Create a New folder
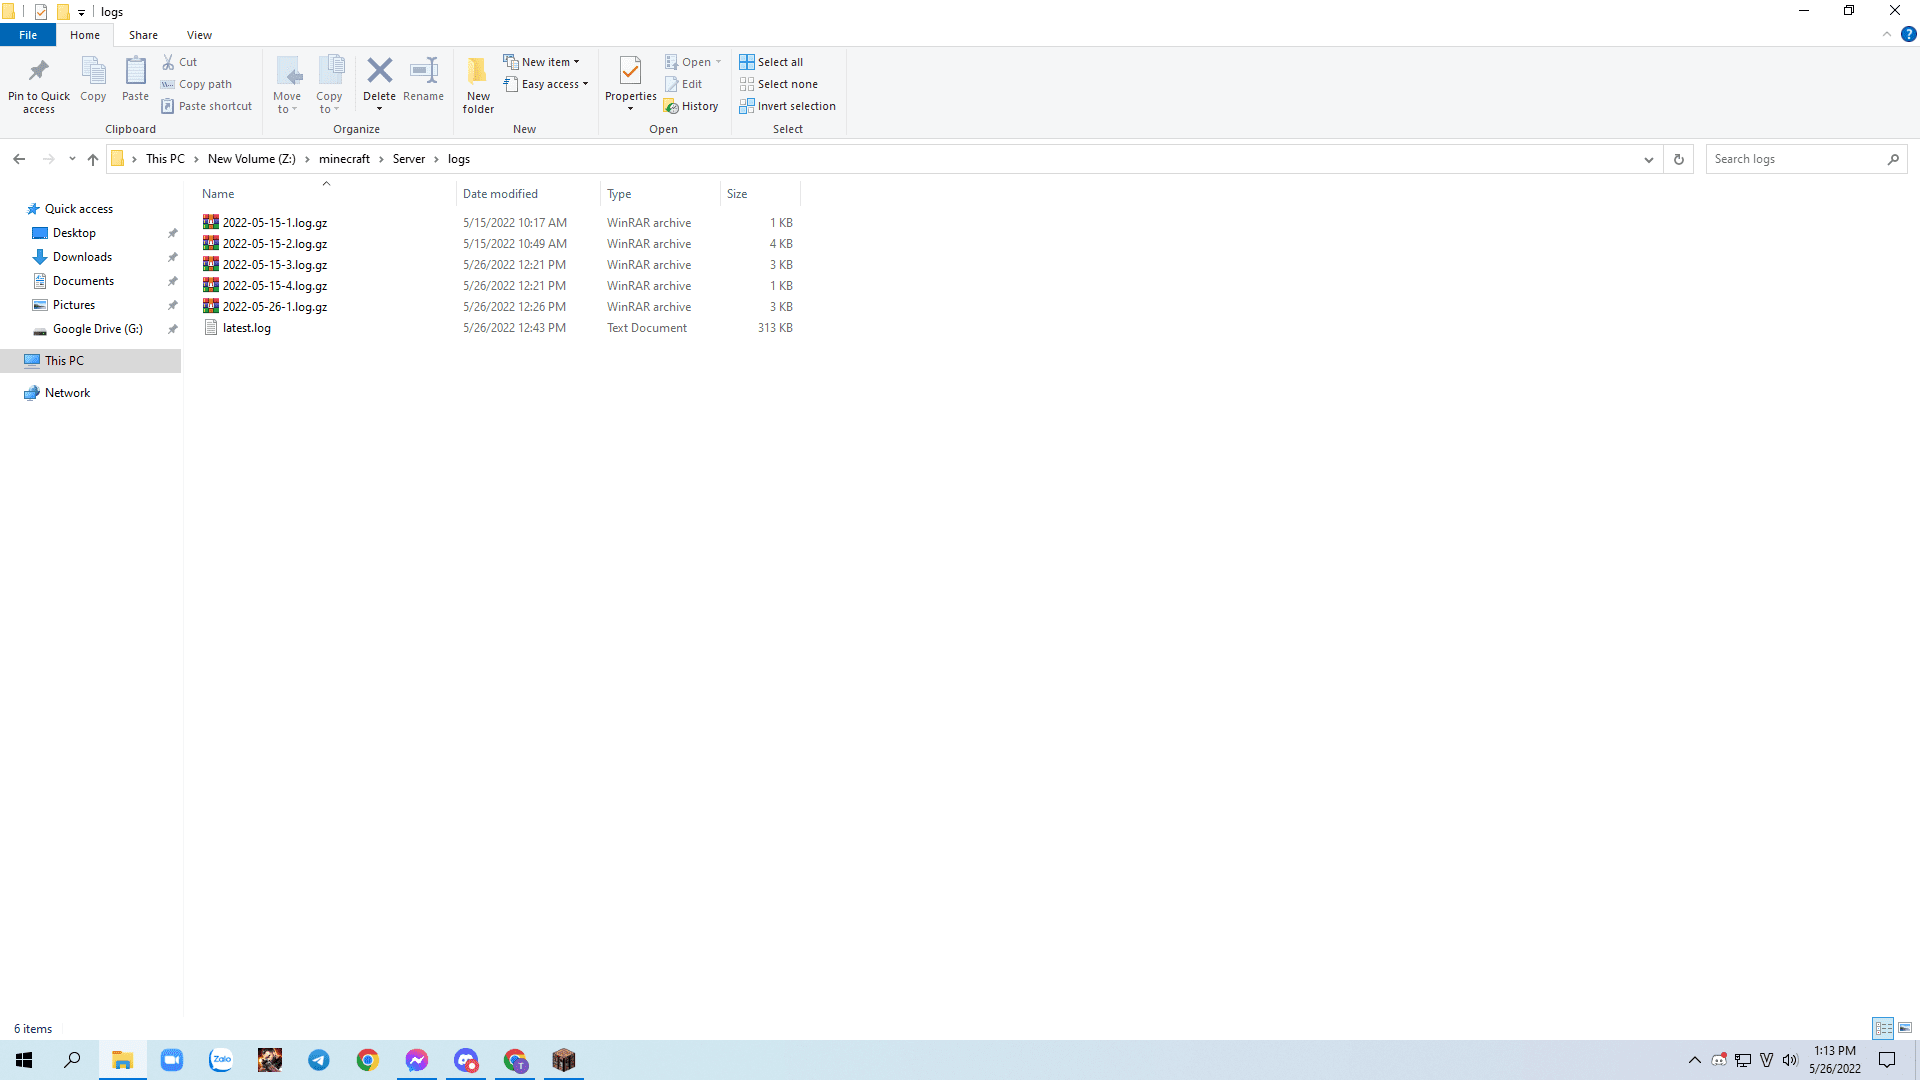This screenshot has width=1920, height=1080. [x=478, y=84]
